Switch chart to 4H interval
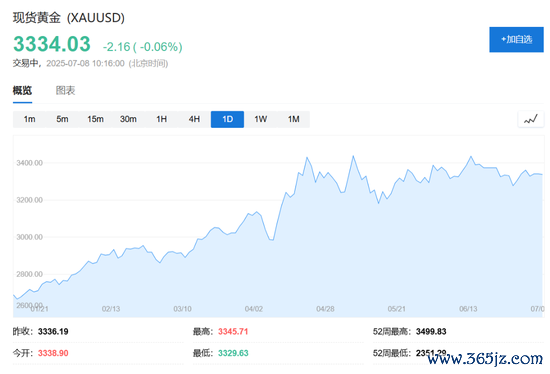 pos(194,119)
